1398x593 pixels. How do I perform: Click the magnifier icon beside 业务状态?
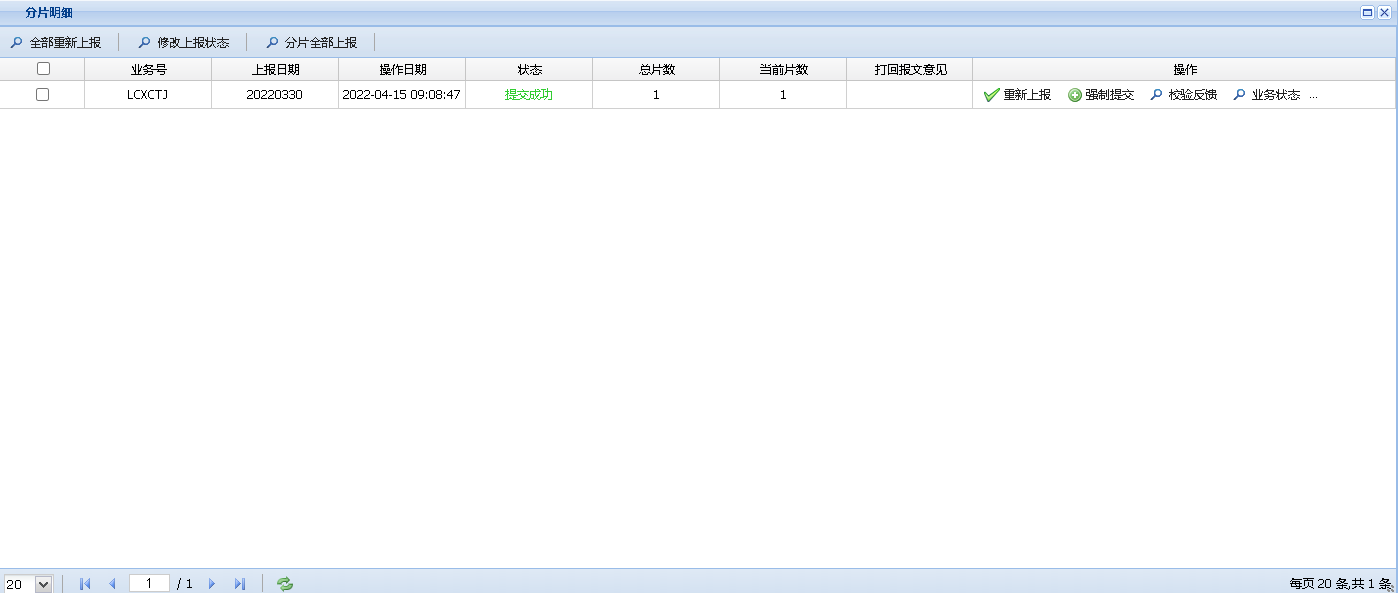pos(1240,95)
